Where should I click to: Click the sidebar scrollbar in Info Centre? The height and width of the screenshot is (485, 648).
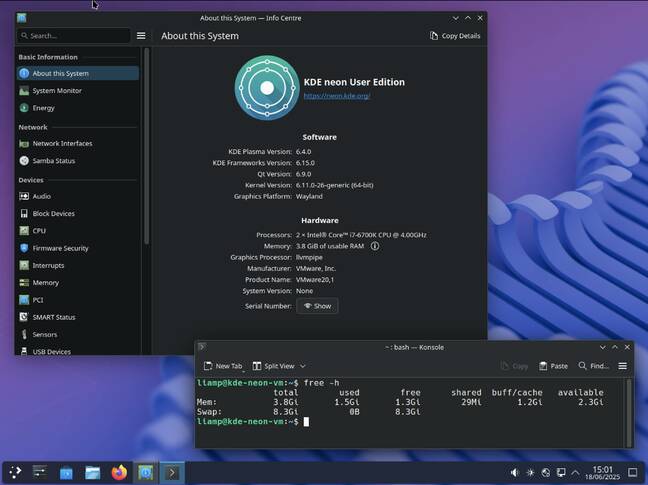pos(146,146)
